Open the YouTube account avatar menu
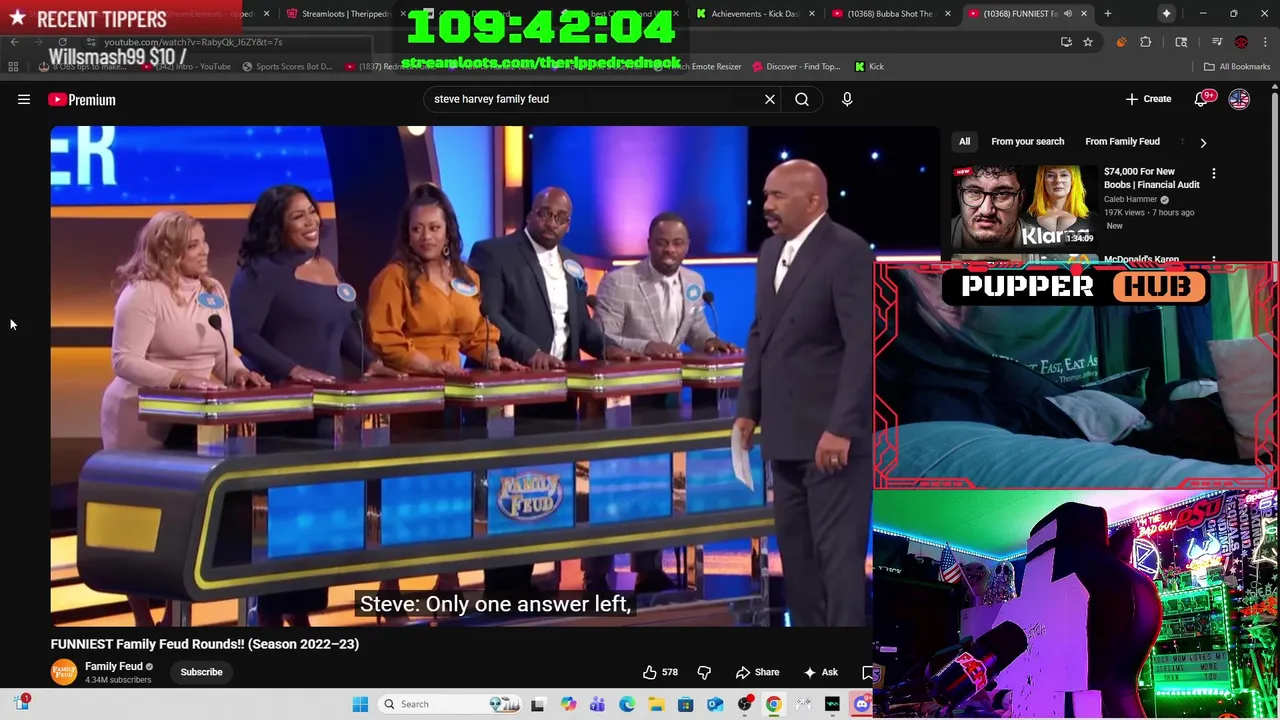 (1239, 99)
